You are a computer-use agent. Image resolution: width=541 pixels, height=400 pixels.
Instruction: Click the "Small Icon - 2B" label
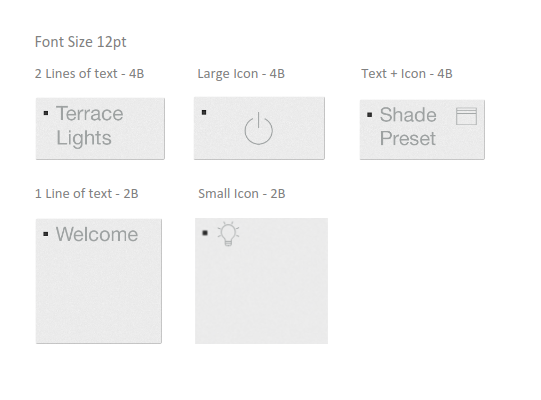pyautogui.click(x=242, y=194)
